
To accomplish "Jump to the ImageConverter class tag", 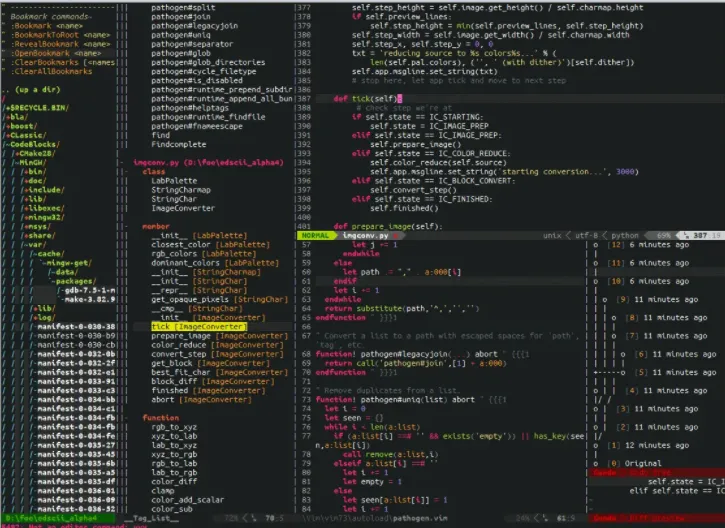I will (183, 208).
